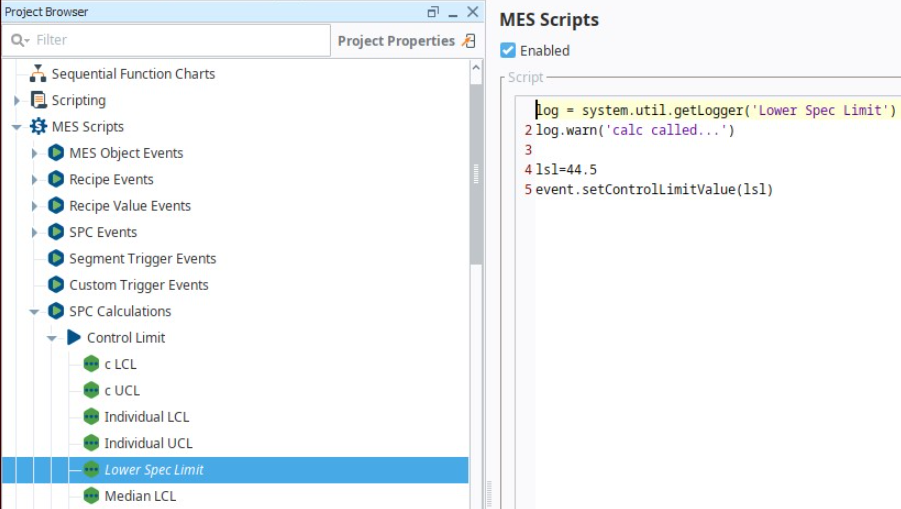901x509 pixels.
Task: Click the Individual UCL script icon
Action: click(91, 443)
